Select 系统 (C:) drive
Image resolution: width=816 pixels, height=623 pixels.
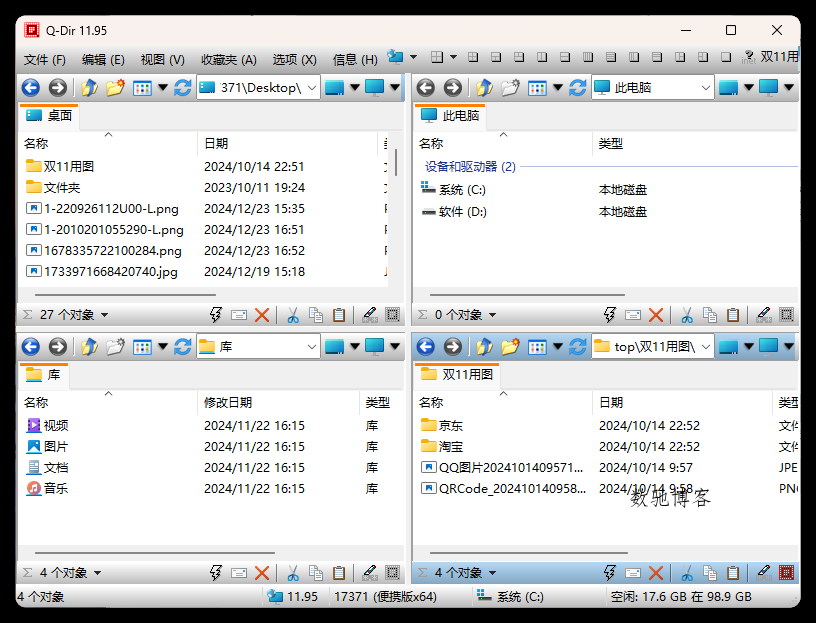coord(453,189)
